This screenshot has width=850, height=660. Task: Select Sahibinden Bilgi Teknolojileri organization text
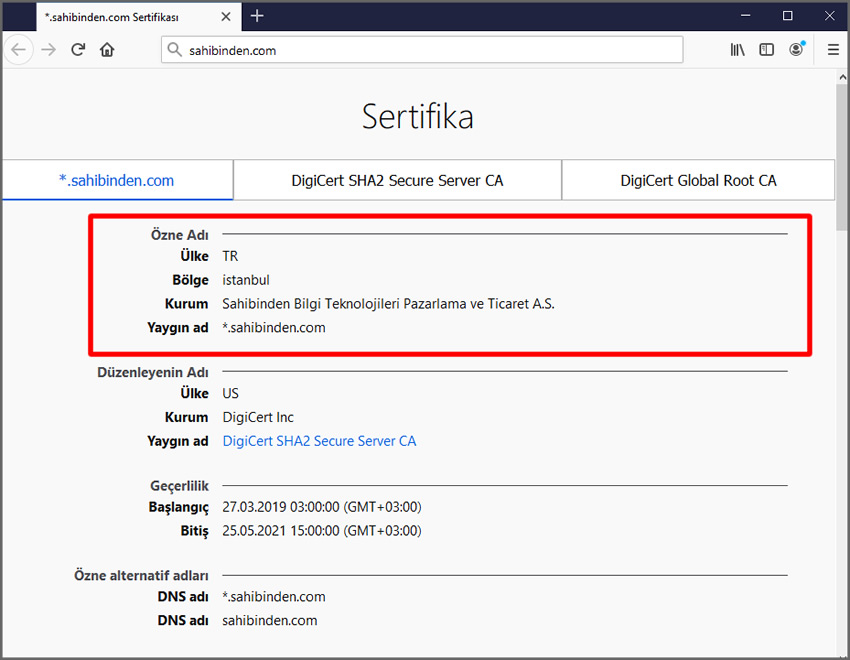388,303
